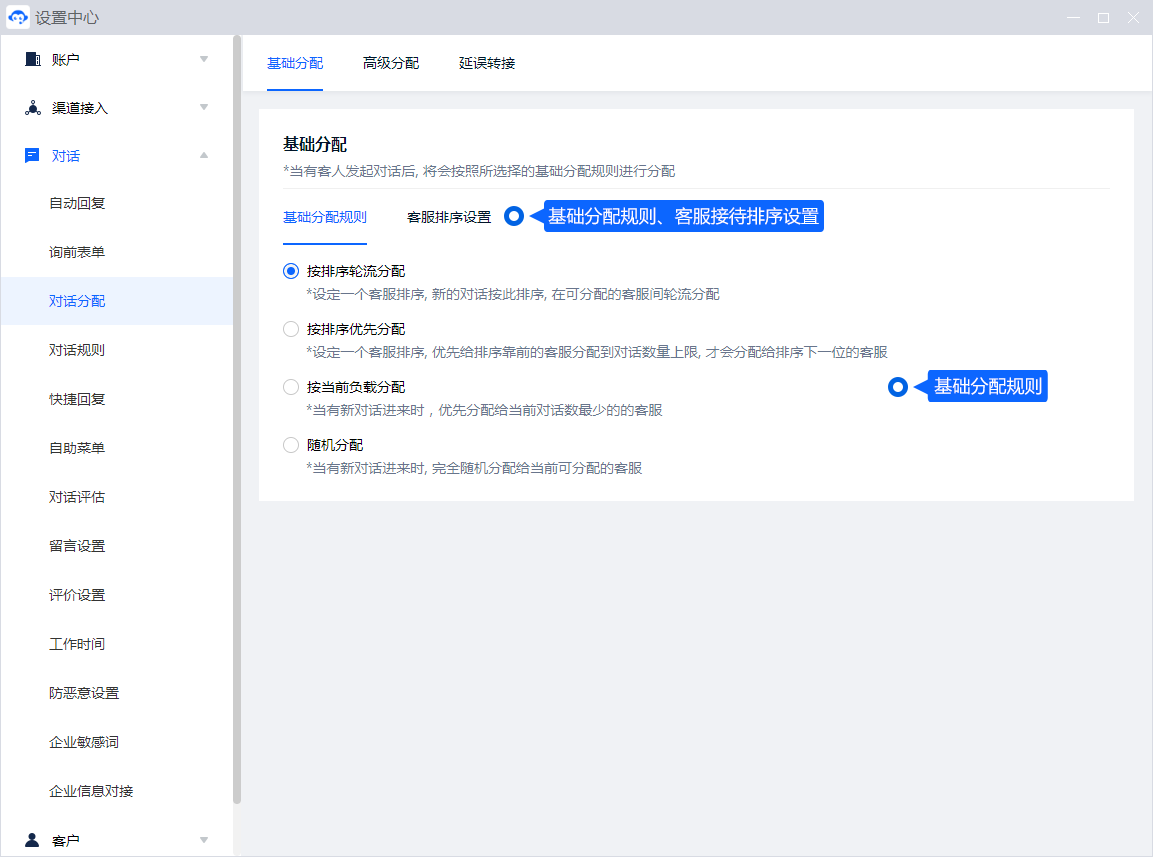Image resolution: width=1153 pixels, height=857 pixels.
Task: Close the 设置中心 window
Action: 1133,18
